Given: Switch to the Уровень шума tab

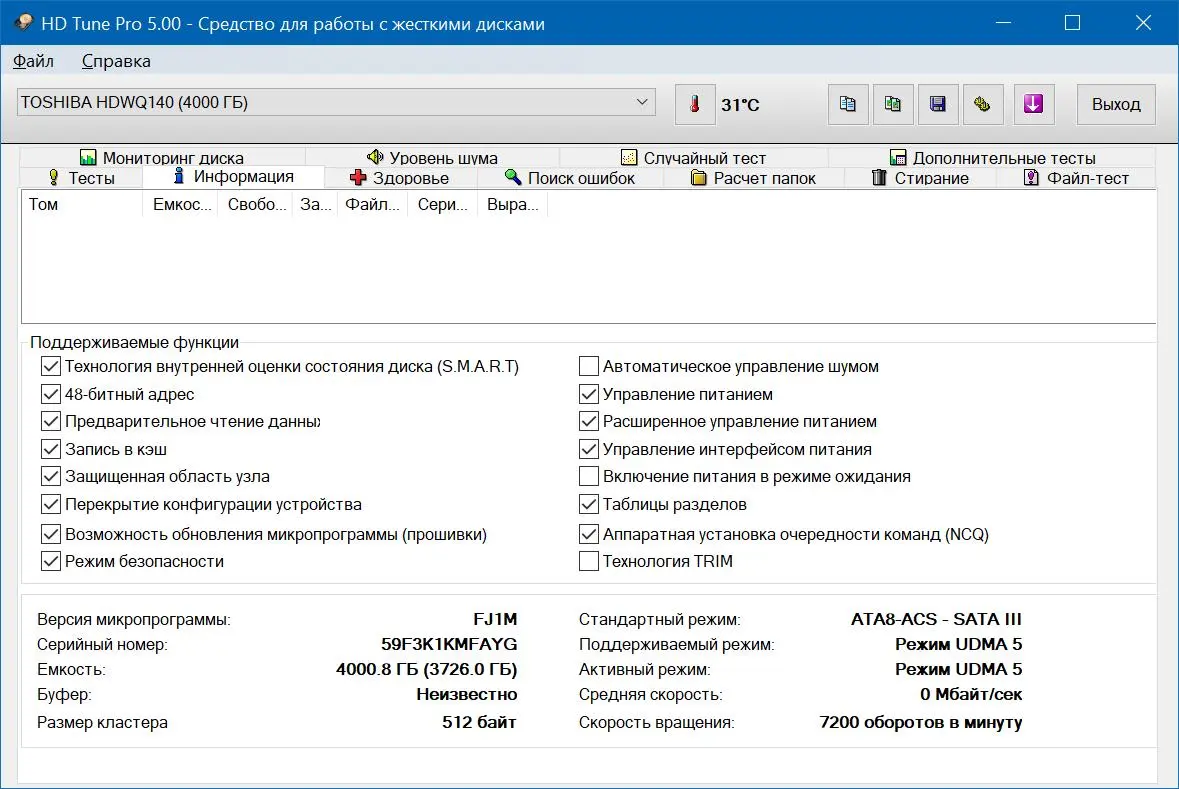Looking at the screenshot, I should (x=432, y=157).
